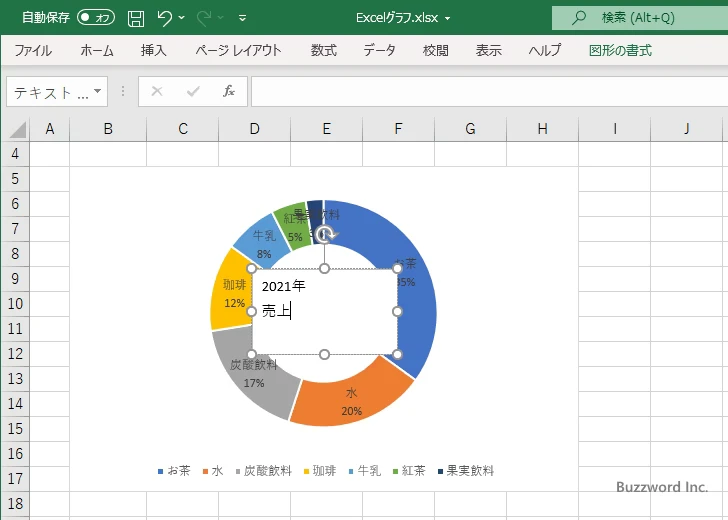Select row 4 header
Viewport: 728px width, 520px height.
point(15,154)
